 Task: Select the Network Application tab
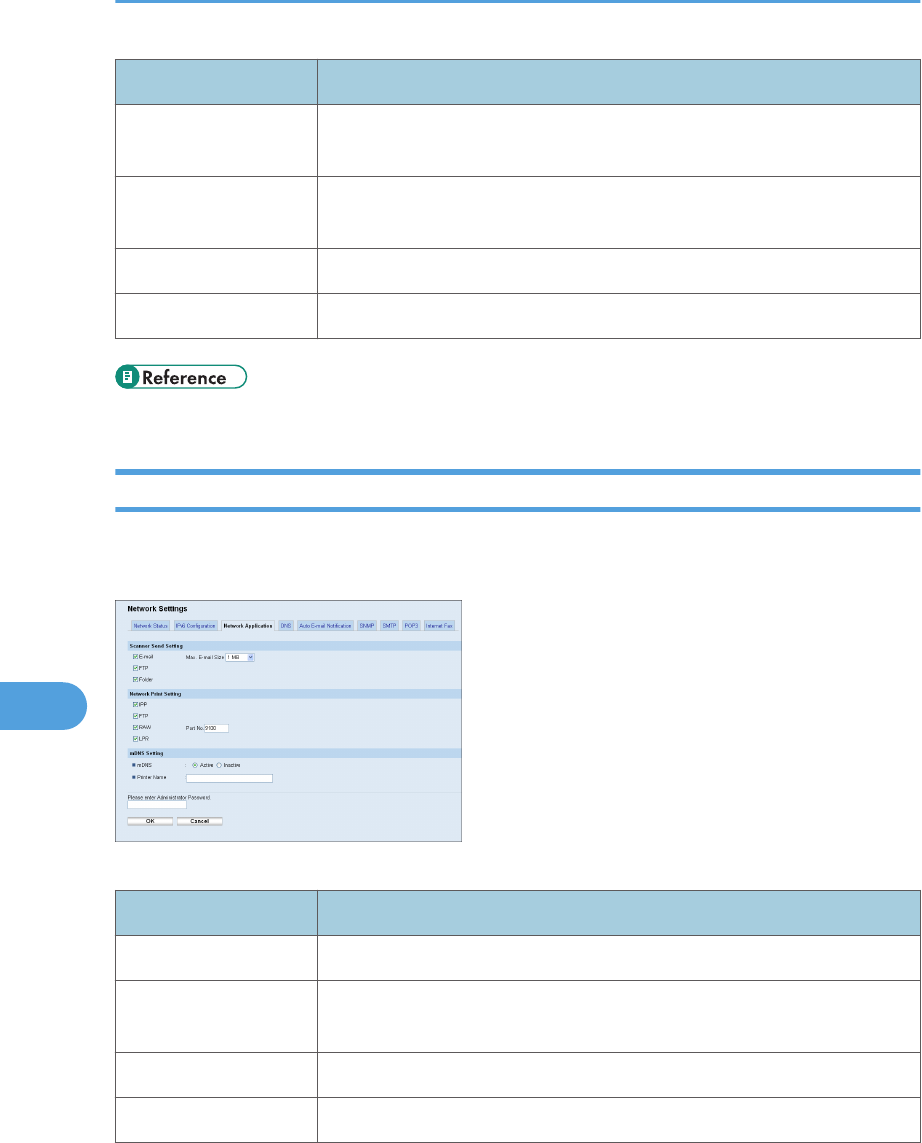pyautogui.click(x=248, y=625)
